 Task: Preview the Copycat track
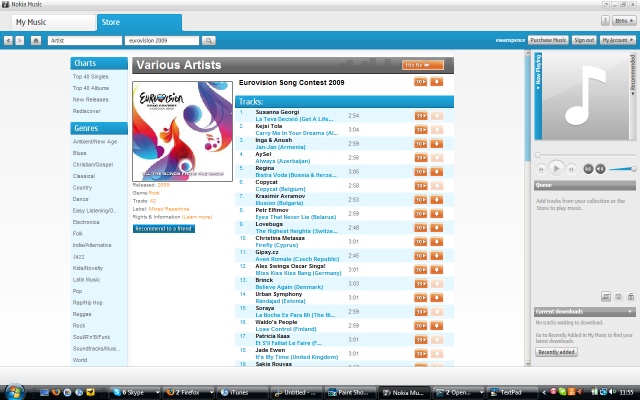tap(420, 186)
